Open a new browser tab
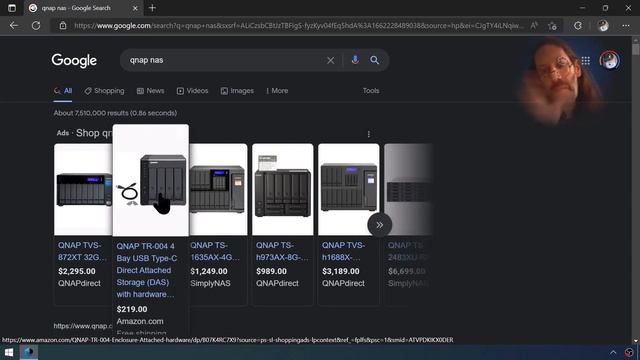Viewport: 640px width, 360px height. [152, 8]
